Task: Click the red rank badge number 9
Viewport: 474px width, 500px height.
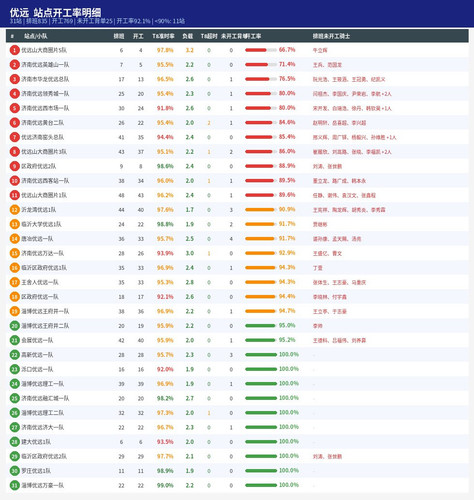Action: point(14,166)
